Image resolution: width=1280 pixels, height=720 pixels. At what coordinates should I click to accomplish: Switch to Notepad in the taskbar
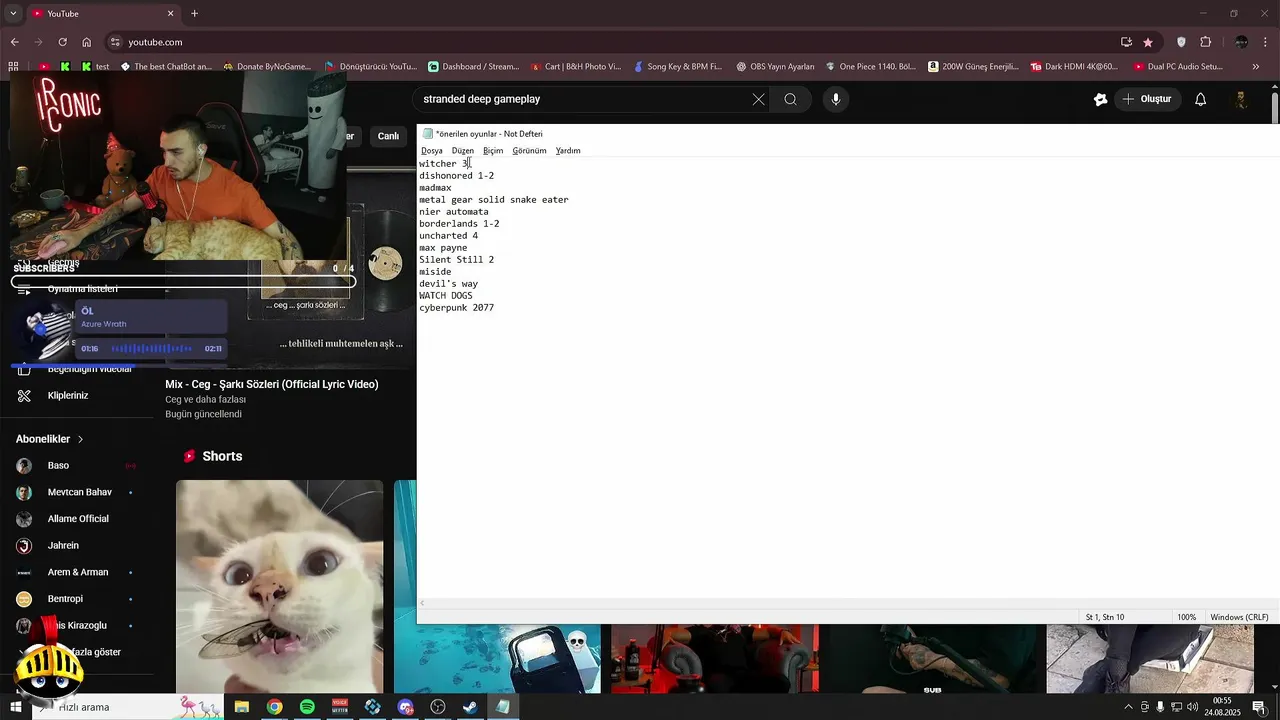click(x=503, y=707)
